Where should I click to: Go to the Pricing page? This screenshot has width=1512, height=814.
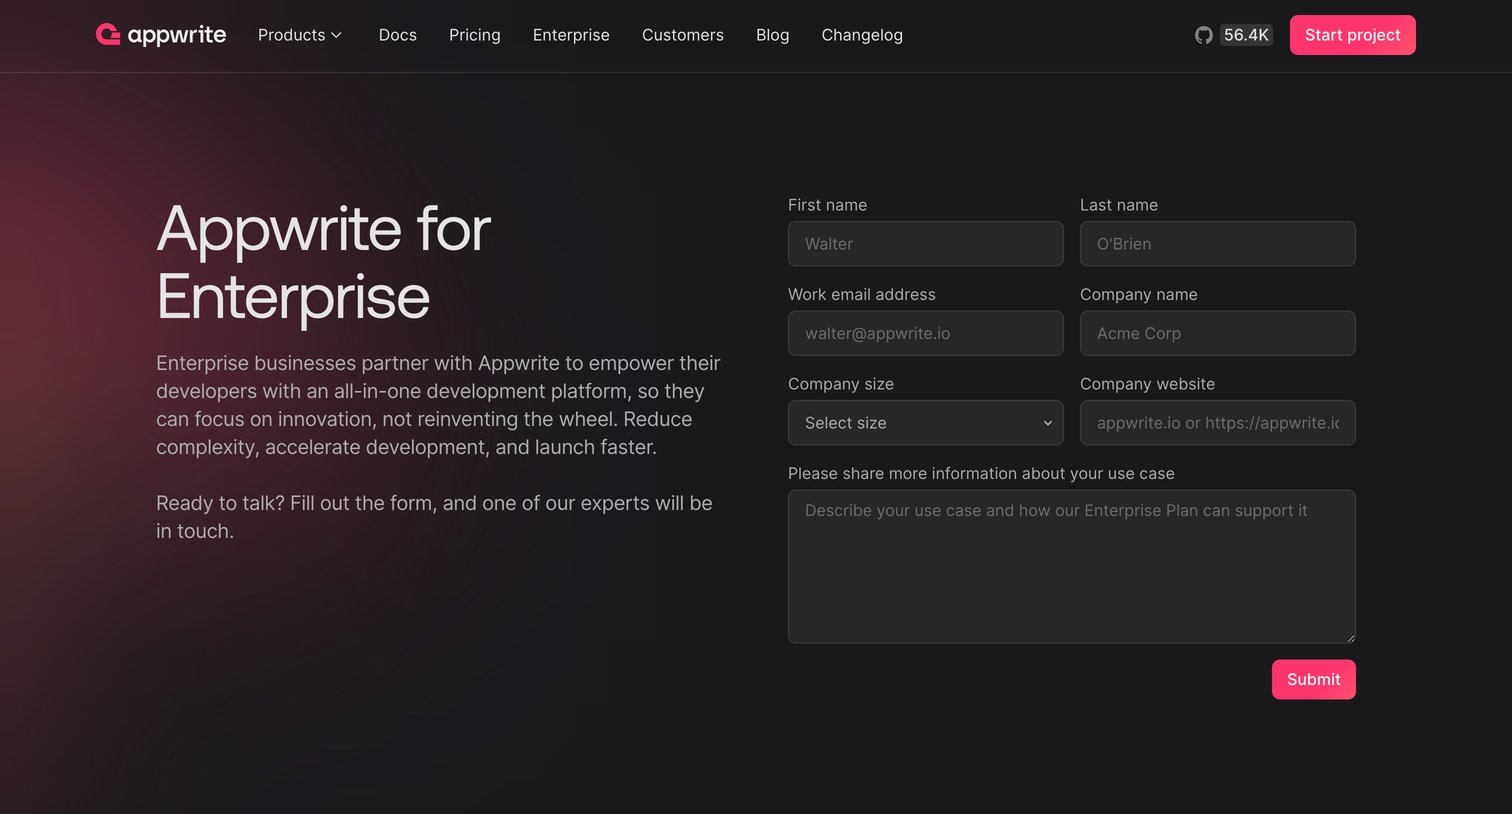[474, 35]
